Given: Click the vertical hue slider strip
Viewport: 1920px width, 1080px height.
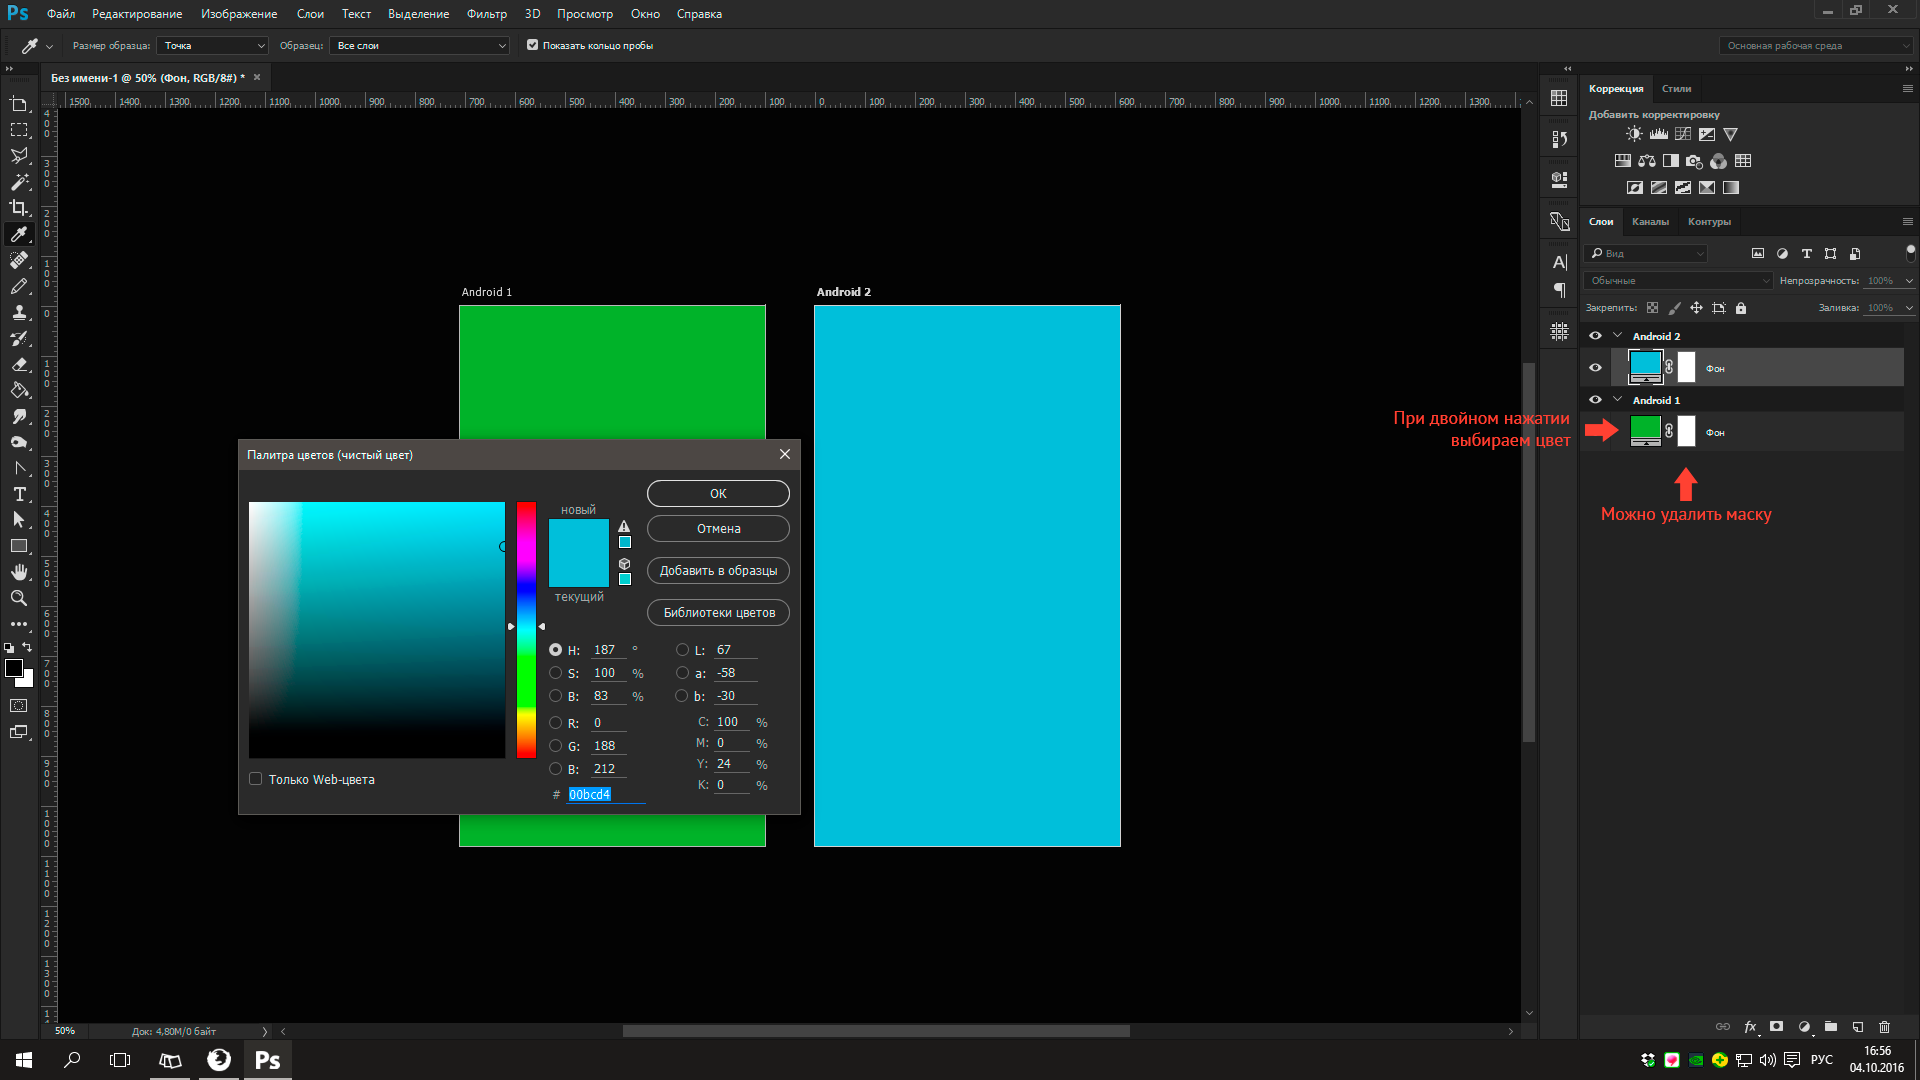Looking at the screenshot, I should [526, 630].
